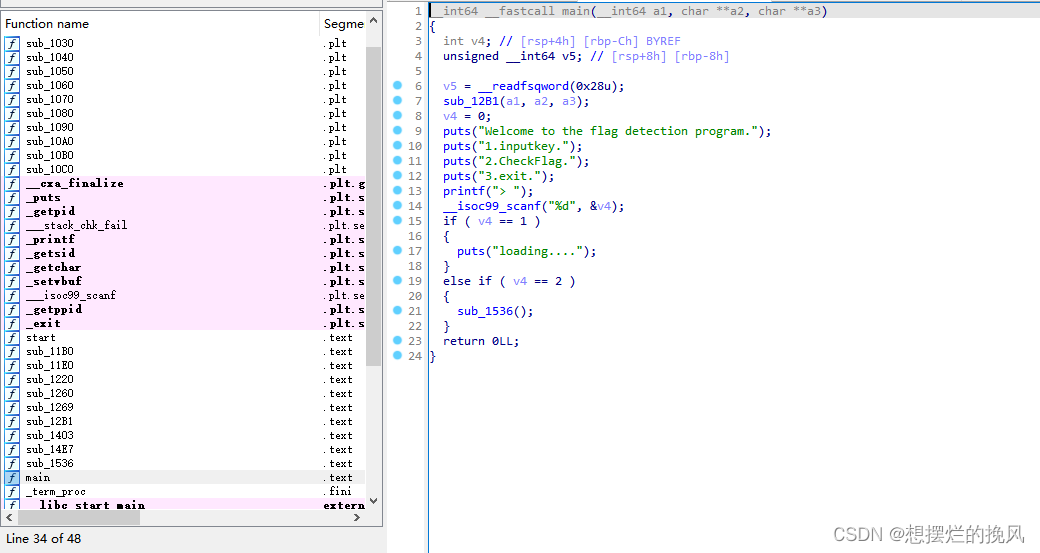Screen dimensions: 1040x553
Task: Select sub_1050 in the function list
Action: pyautogui.click(x=50, y=71)
